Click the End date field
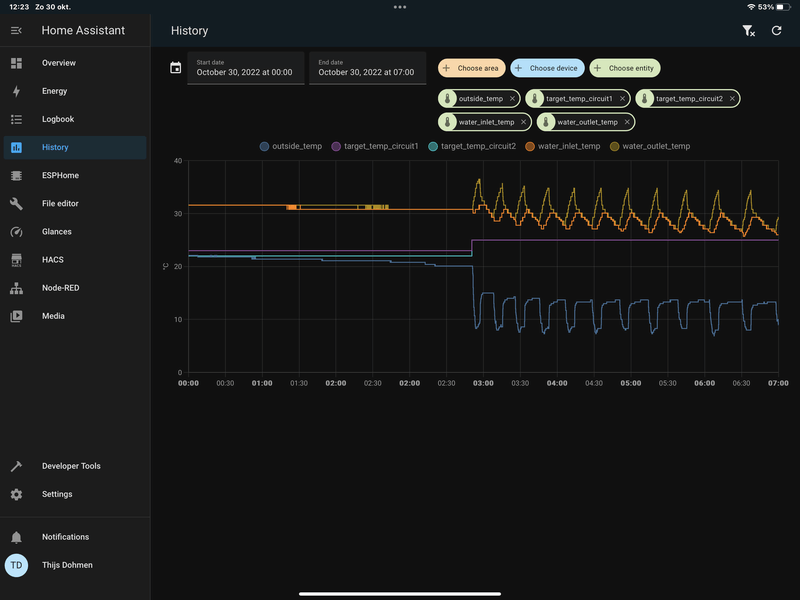 click(367, 68)
